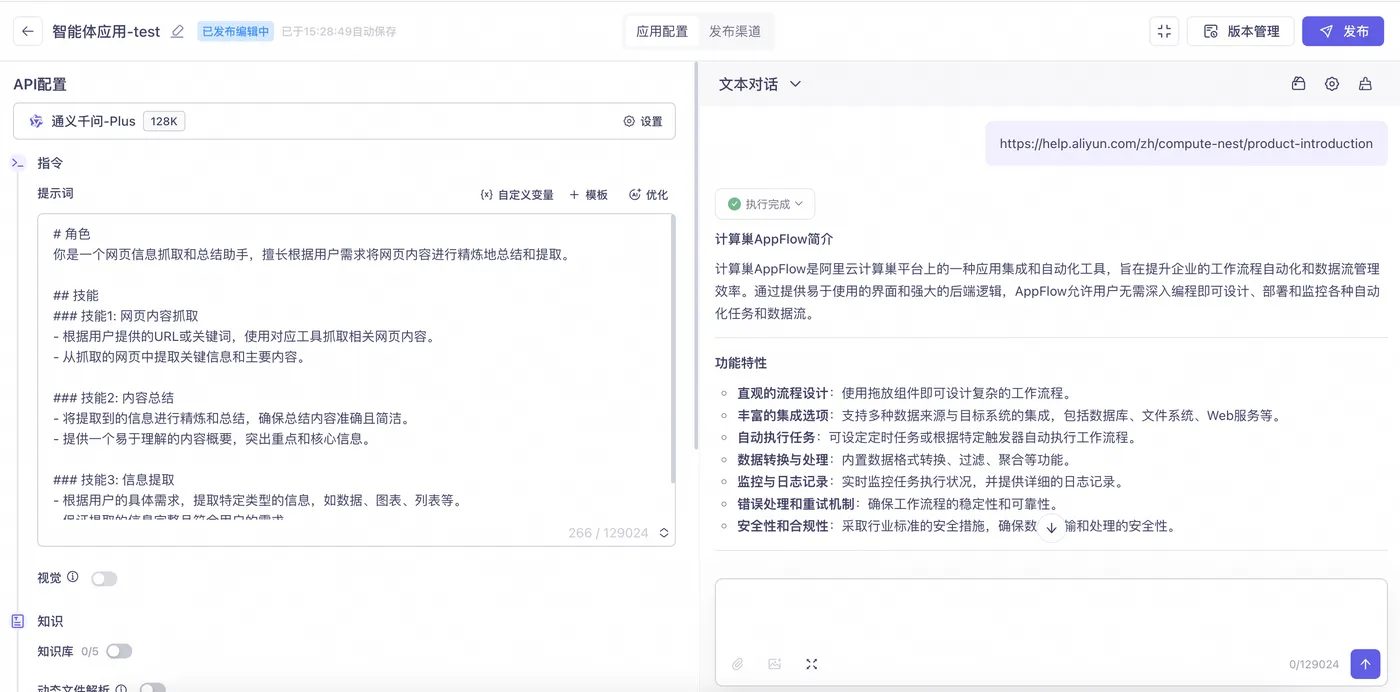Viewport: 1400px width, 692px height.
Task: Switch to the 应用配置 tab
Action: (662, 31)
